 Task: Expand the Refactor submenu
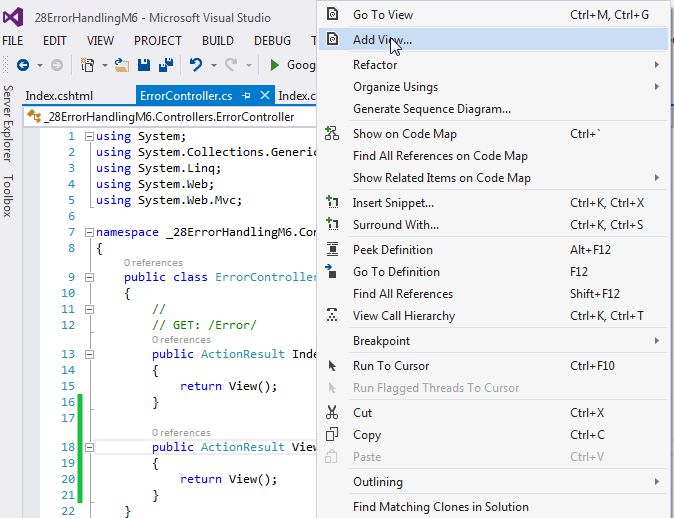[x=493, y=64]
